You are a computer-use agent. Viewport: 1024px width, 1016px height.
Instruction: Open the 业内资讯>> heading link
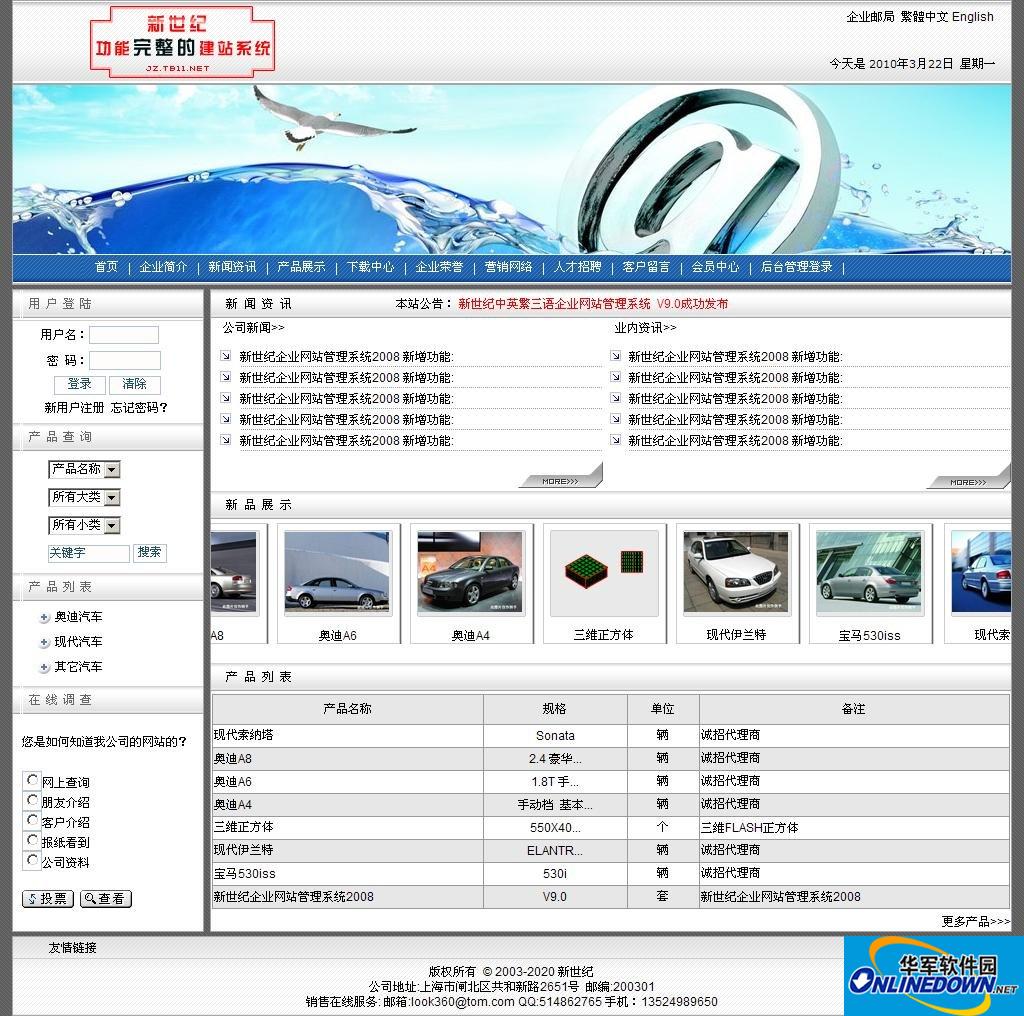pyautogui.click(x=645, y=328)
